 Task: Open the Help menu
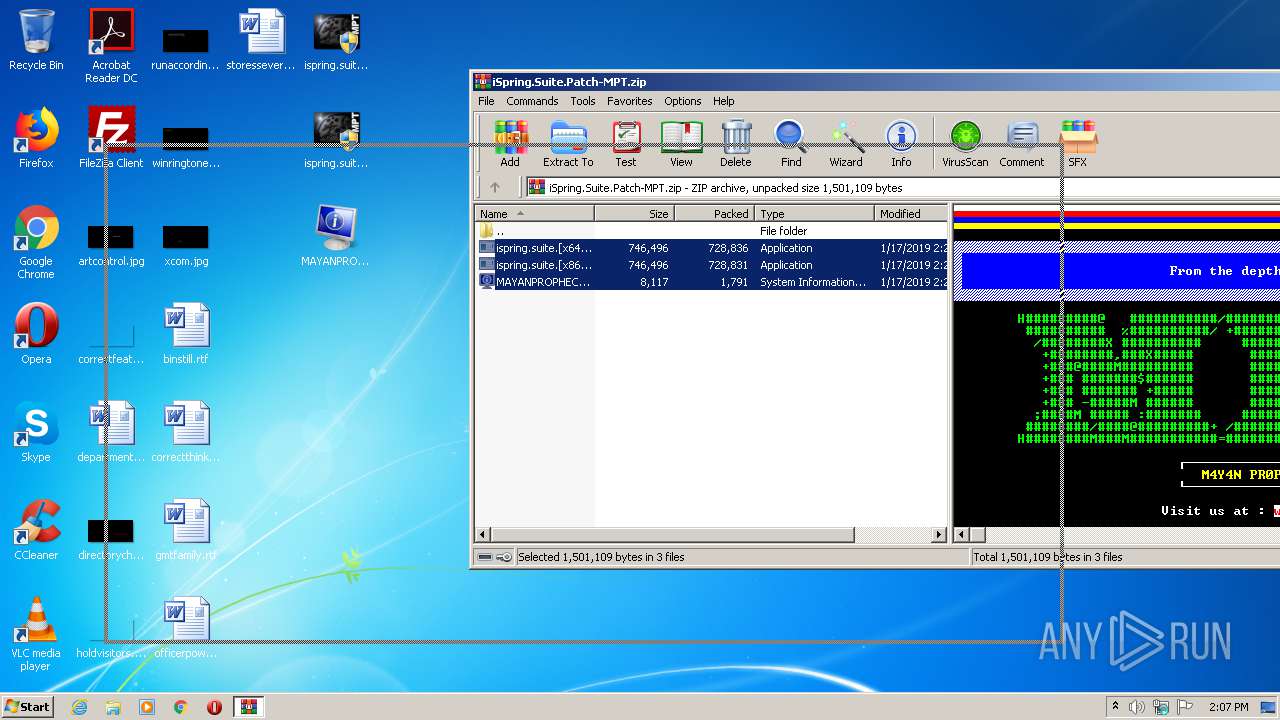click(724, 101)
